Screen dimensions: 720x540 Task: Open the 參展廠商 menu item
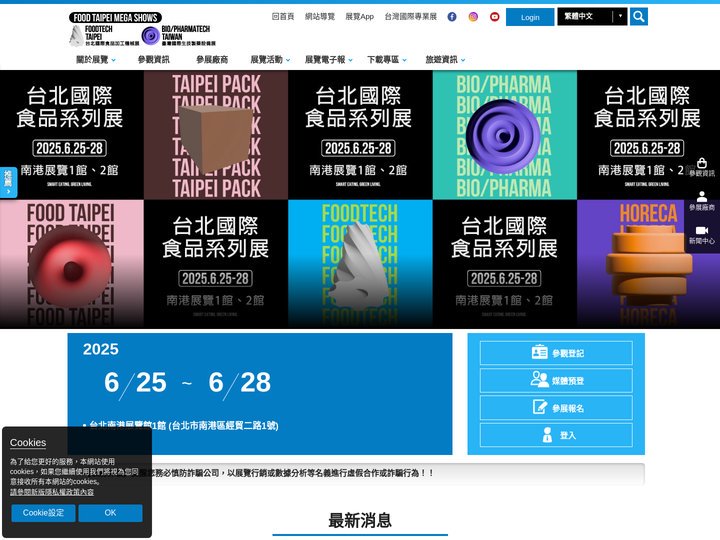pos(212,60)
